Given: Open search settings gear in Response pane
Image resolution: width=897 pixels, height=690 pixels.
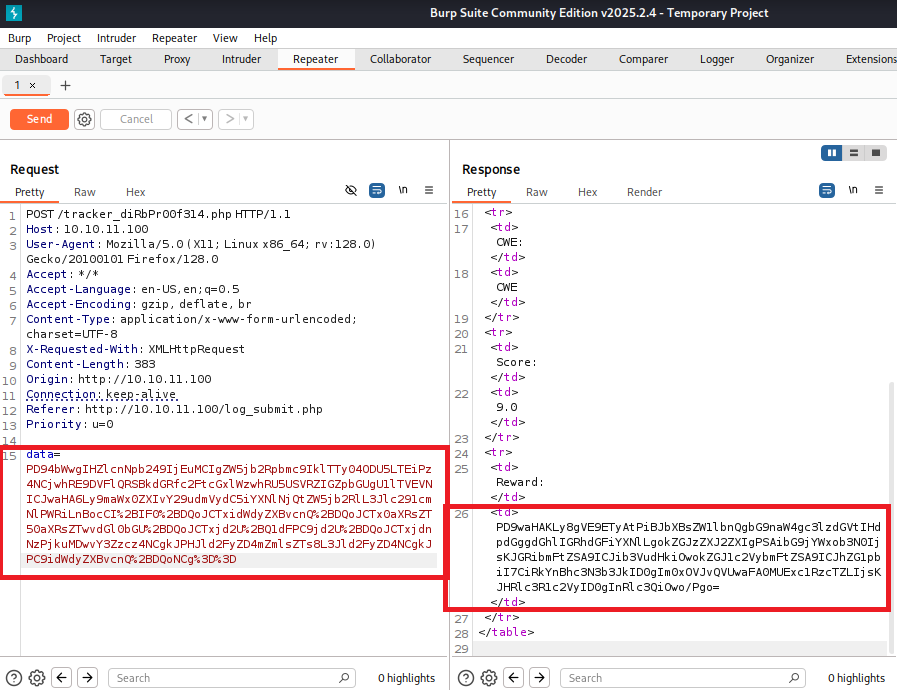Looking at the screenshot, I should click(489, 678).
